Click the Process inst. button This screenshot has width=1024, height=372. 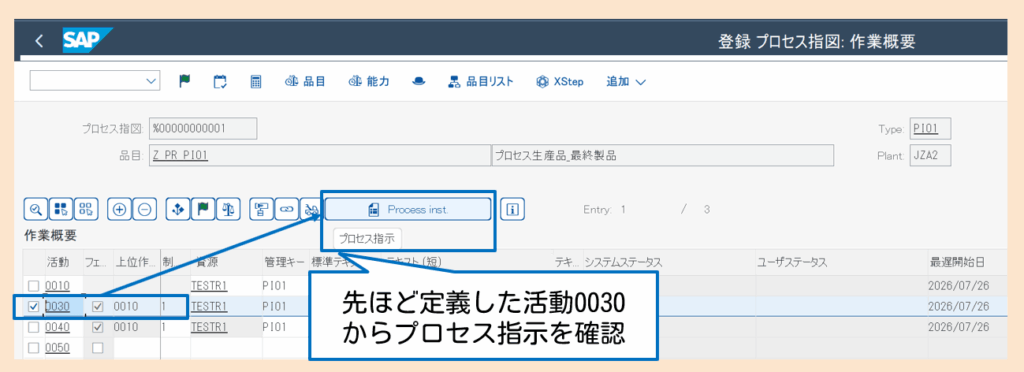(x=408, y=209)
